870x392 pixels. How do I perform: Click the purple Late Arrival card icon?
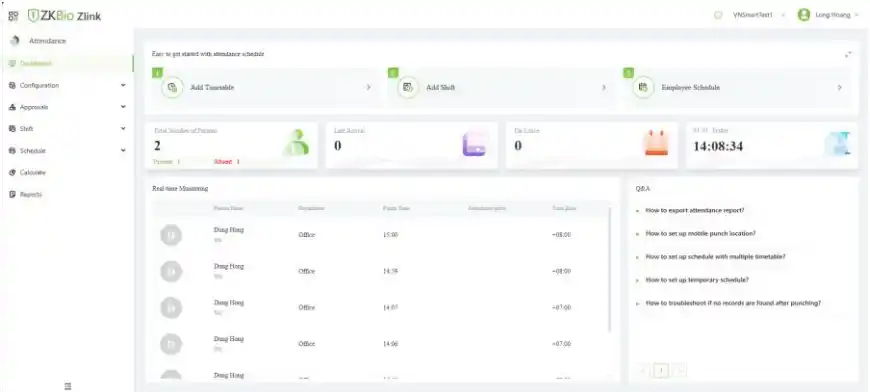point(474,144)
